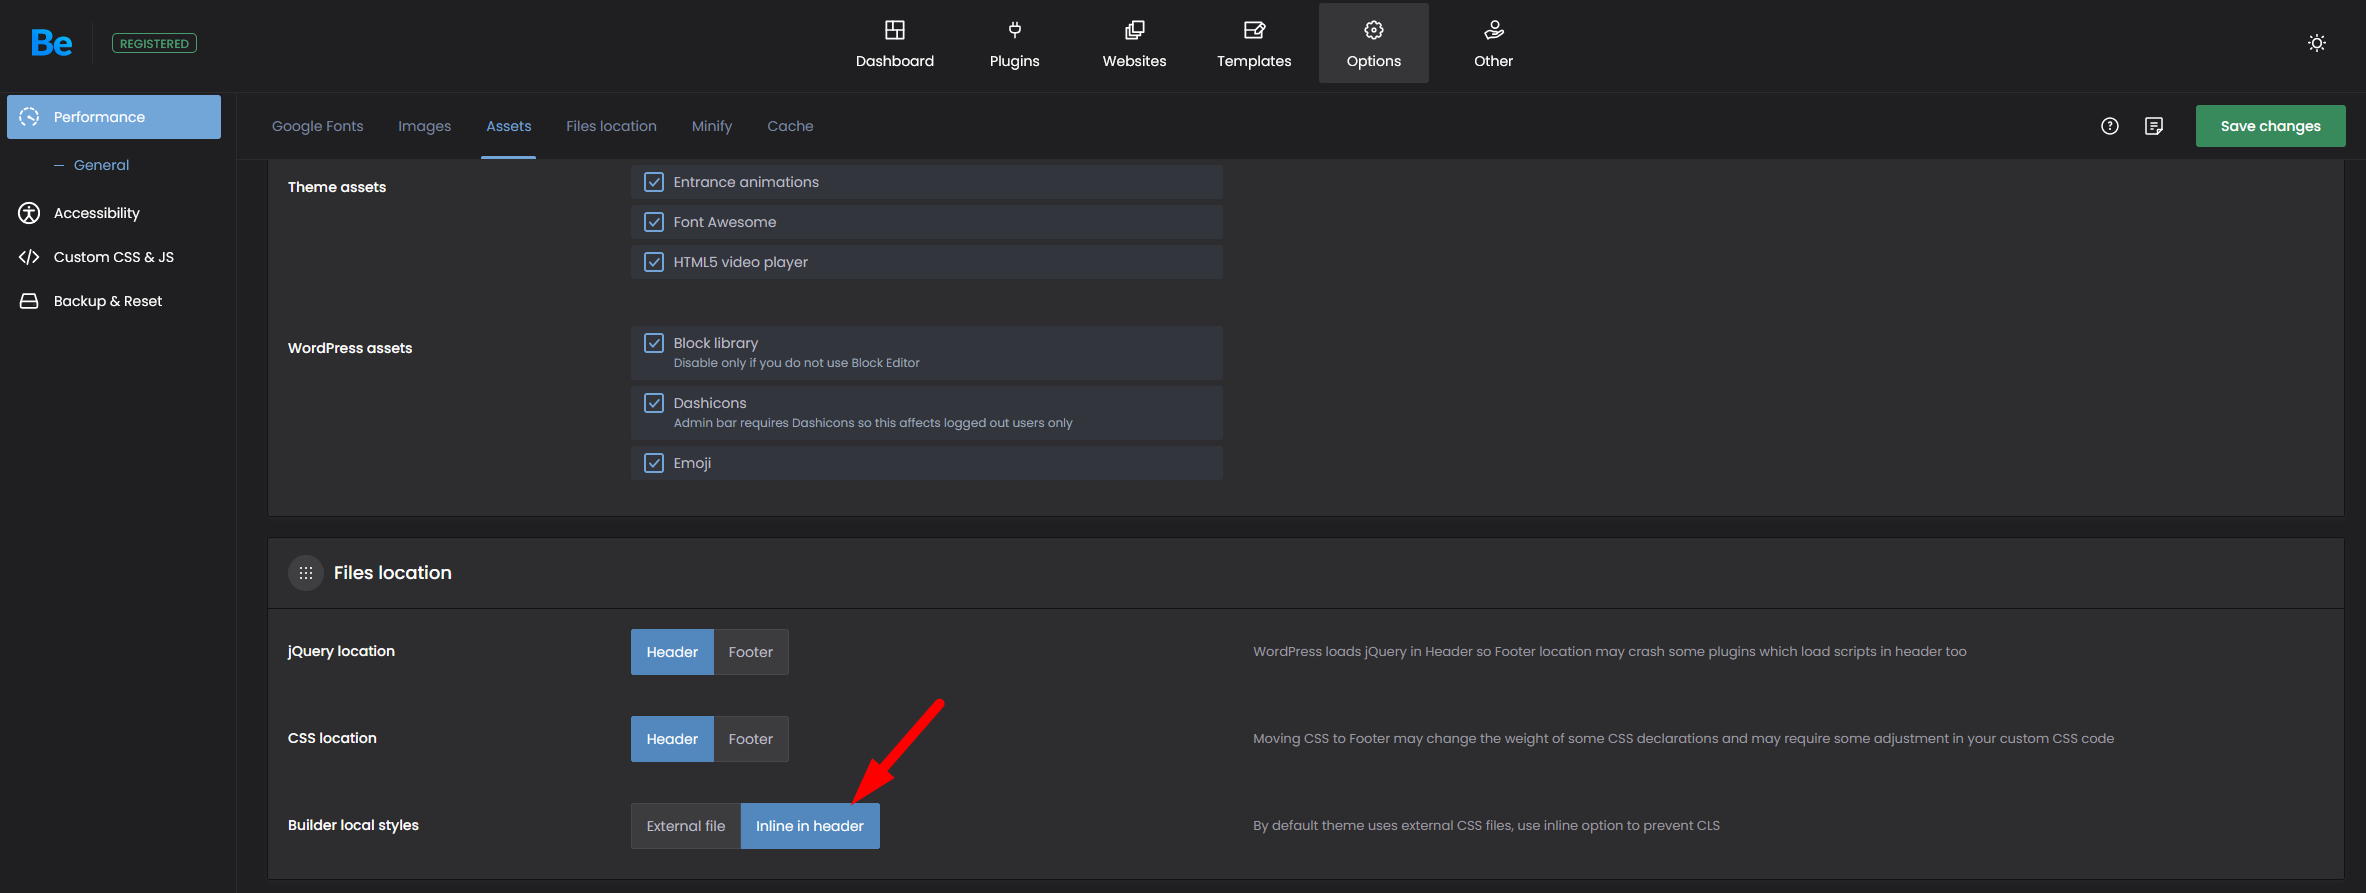Open the Other section
This screenshot has height=893, width=2366.
1493,44
